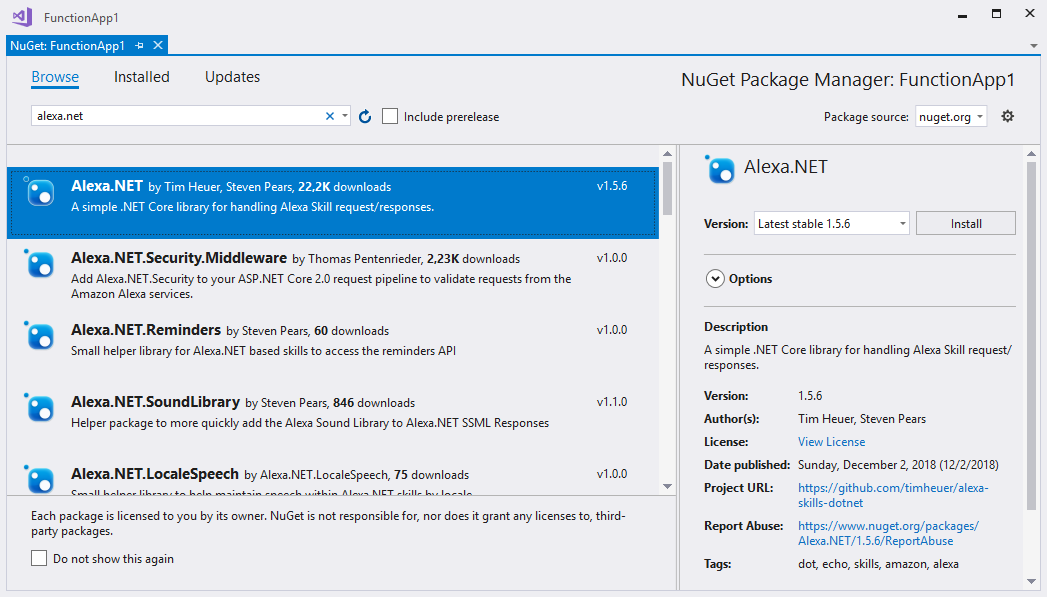
Task: Open package source settings gear
Action: point(1007,116)
